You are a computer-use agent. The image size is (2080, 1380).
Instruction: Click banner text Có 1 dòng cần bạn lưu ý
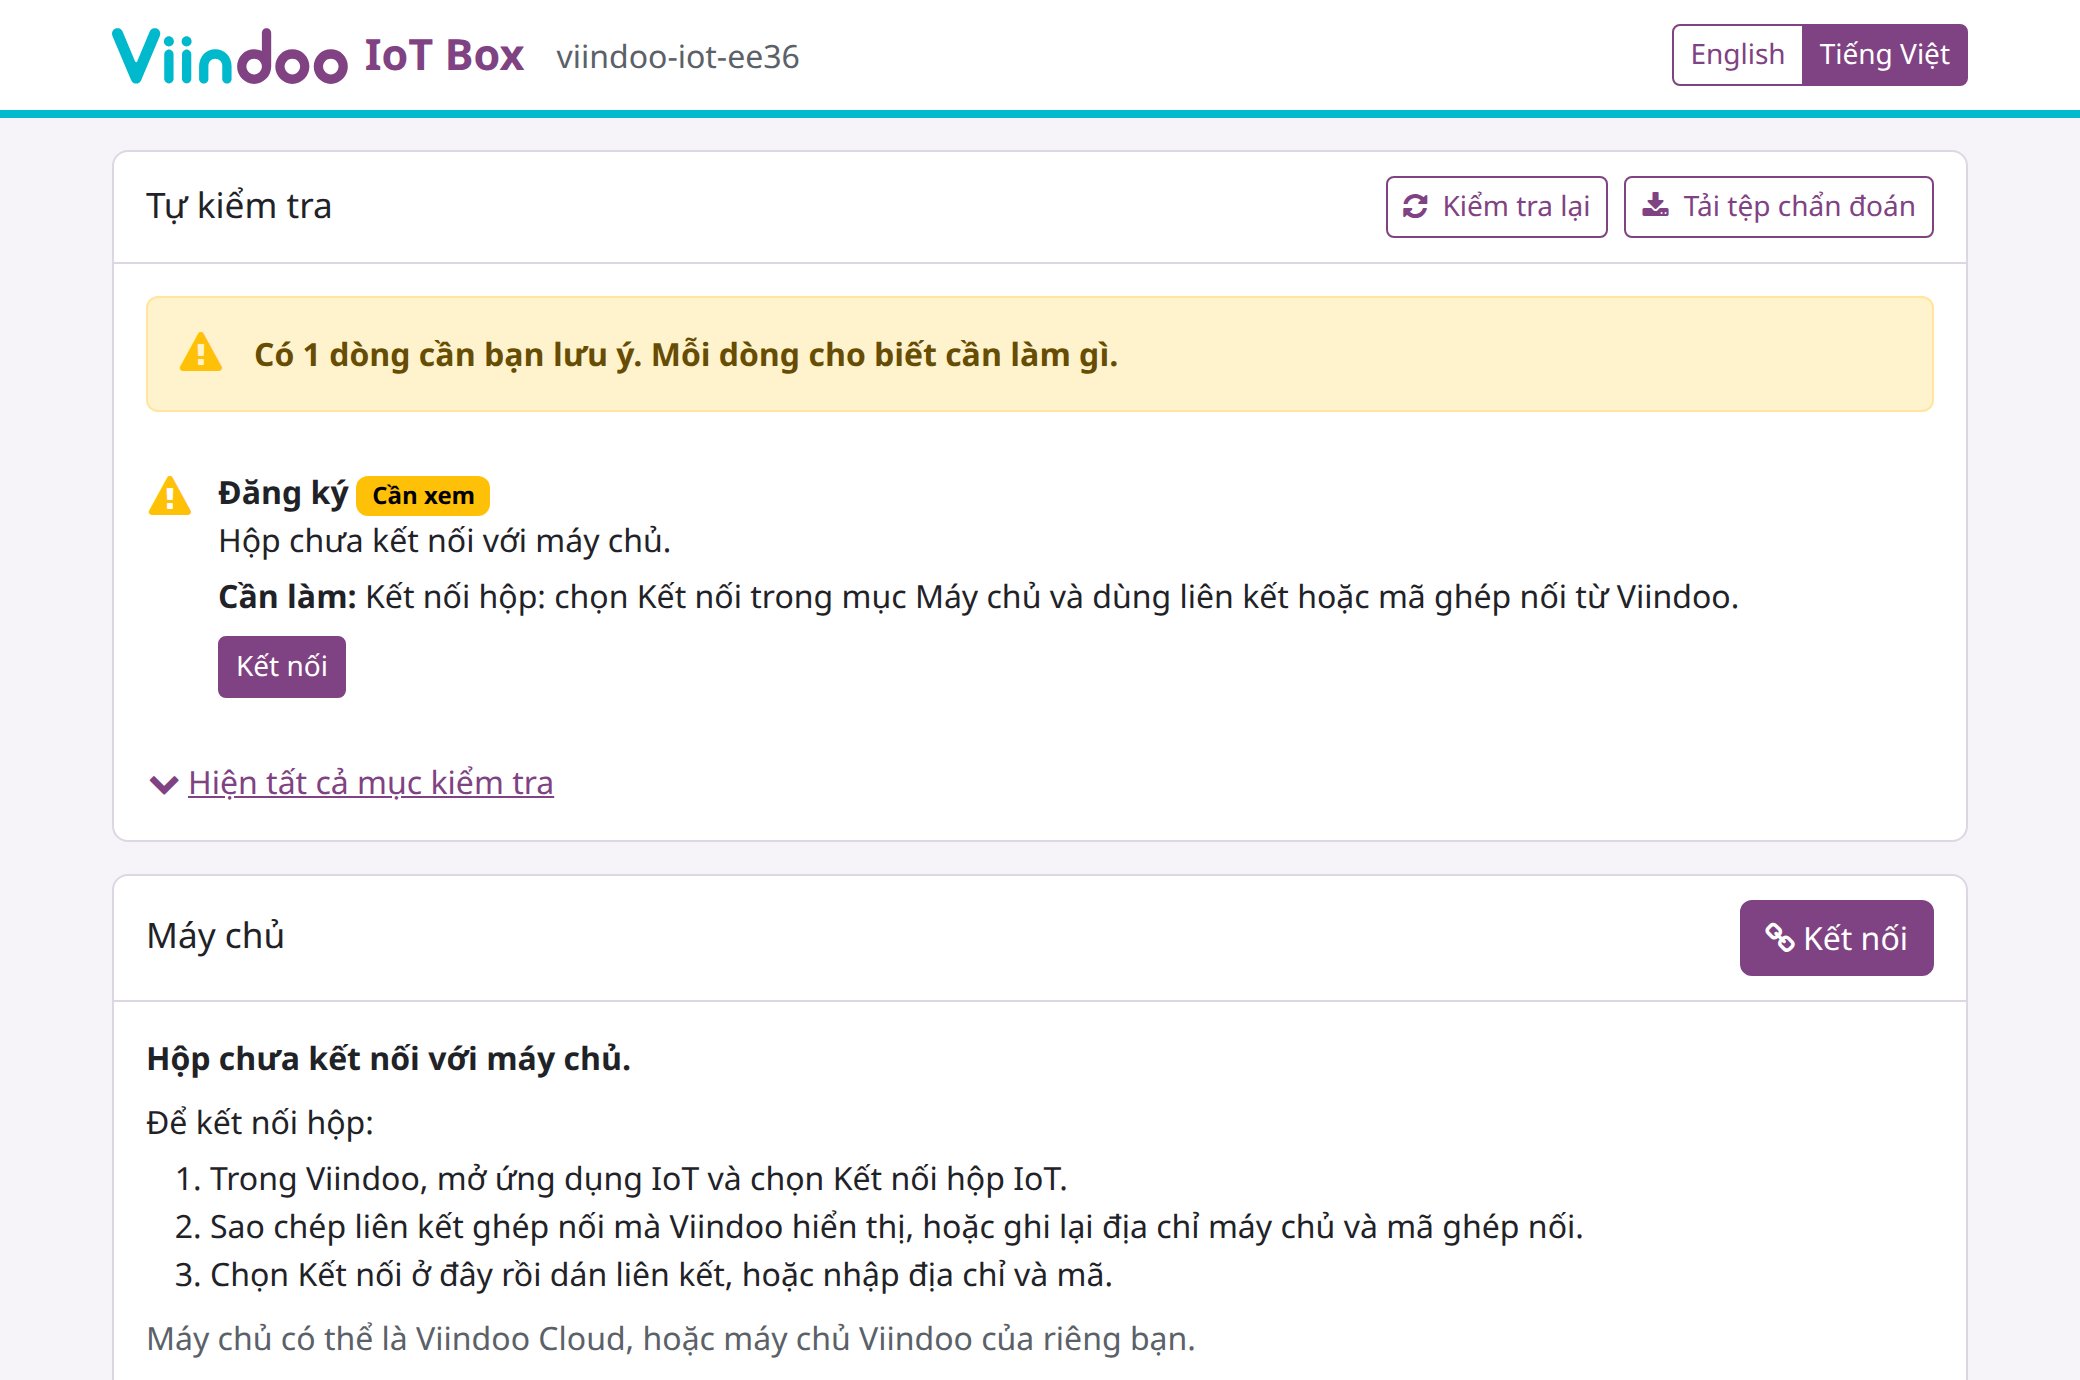(686, 355)
